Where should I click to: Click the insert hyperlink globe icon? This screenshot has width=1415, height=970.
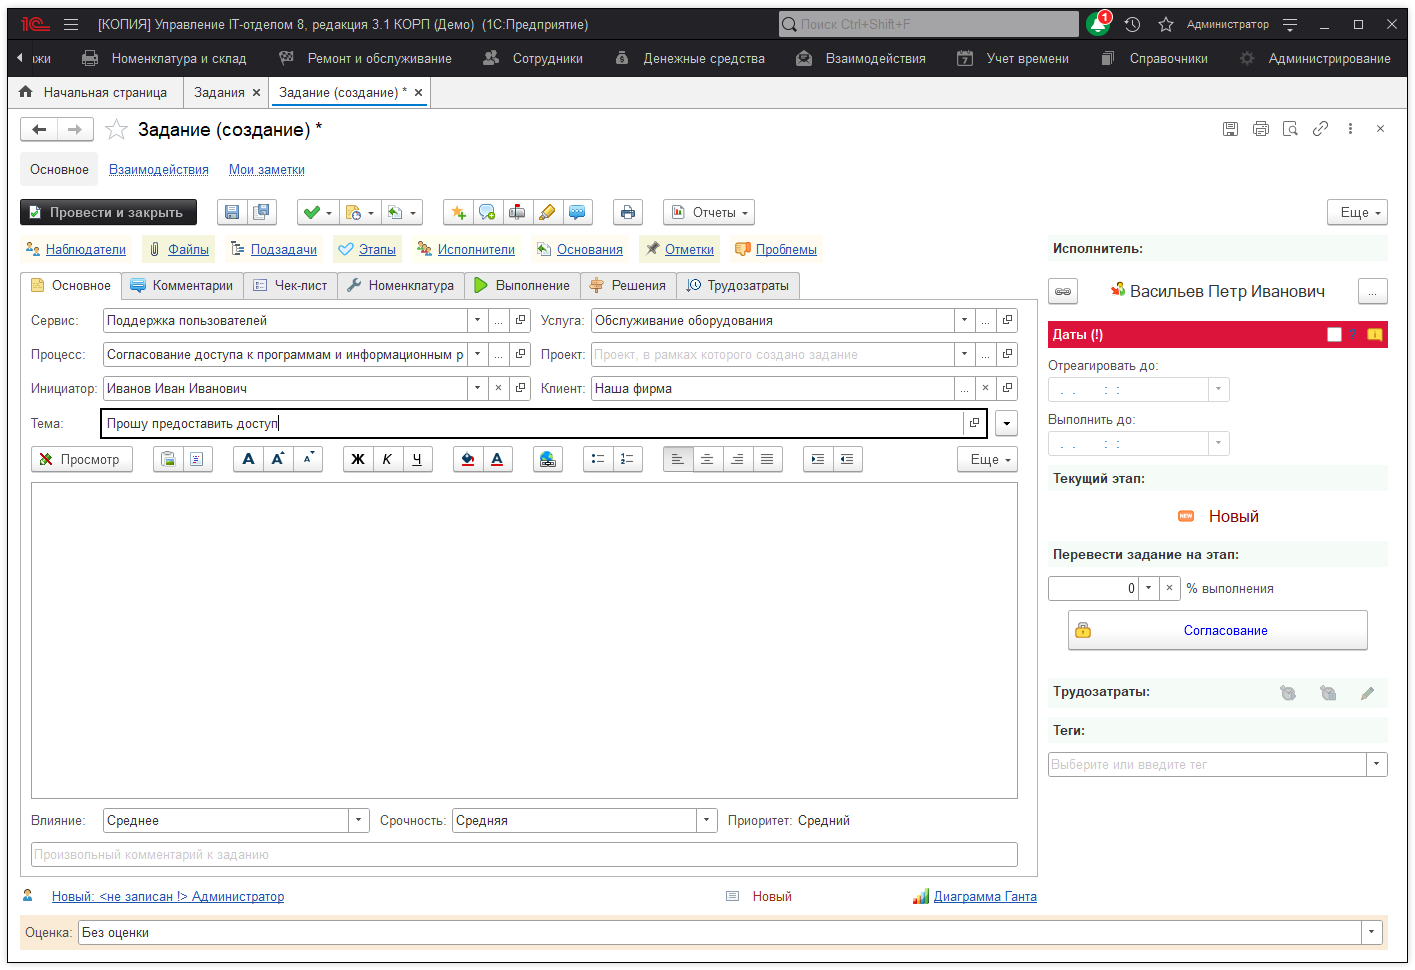tap(547, 459)
